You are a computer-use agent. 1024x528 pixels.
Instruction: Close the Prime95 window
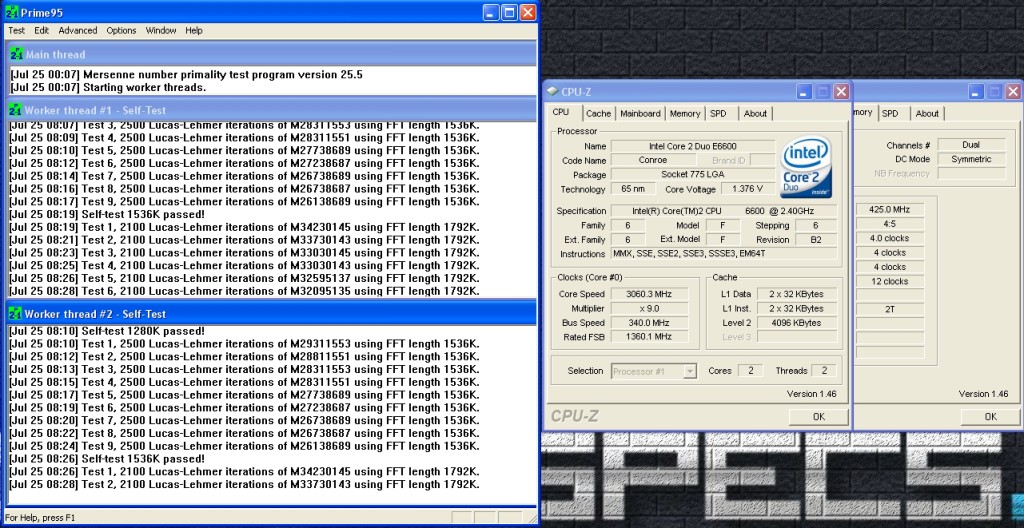pyautogui.click(x=527, y=12)
